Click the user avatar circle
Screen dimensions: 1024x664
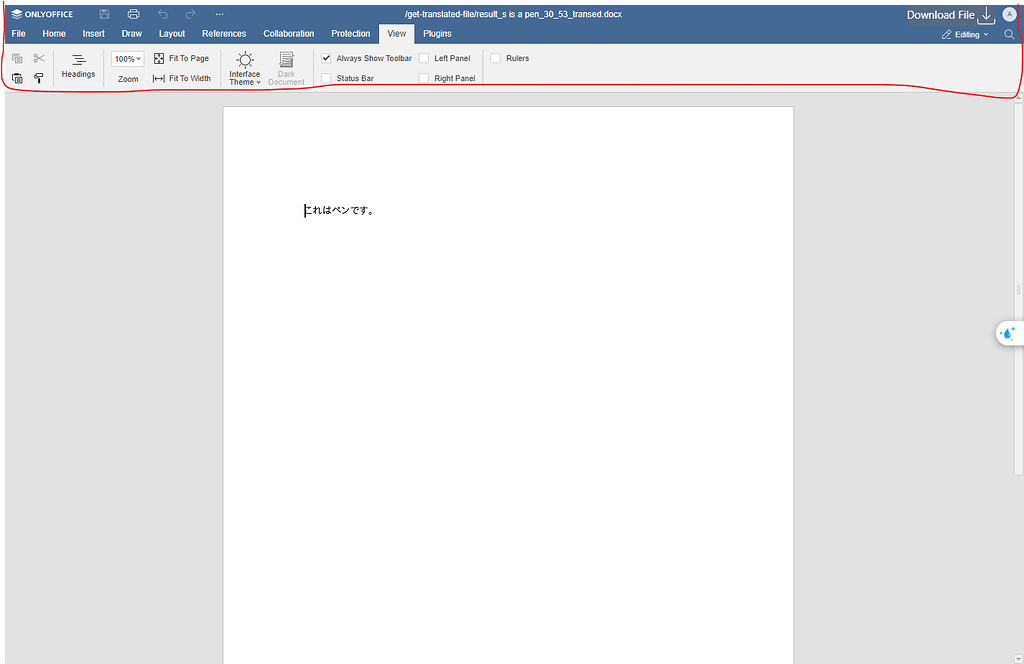[x=1009, y=14]
